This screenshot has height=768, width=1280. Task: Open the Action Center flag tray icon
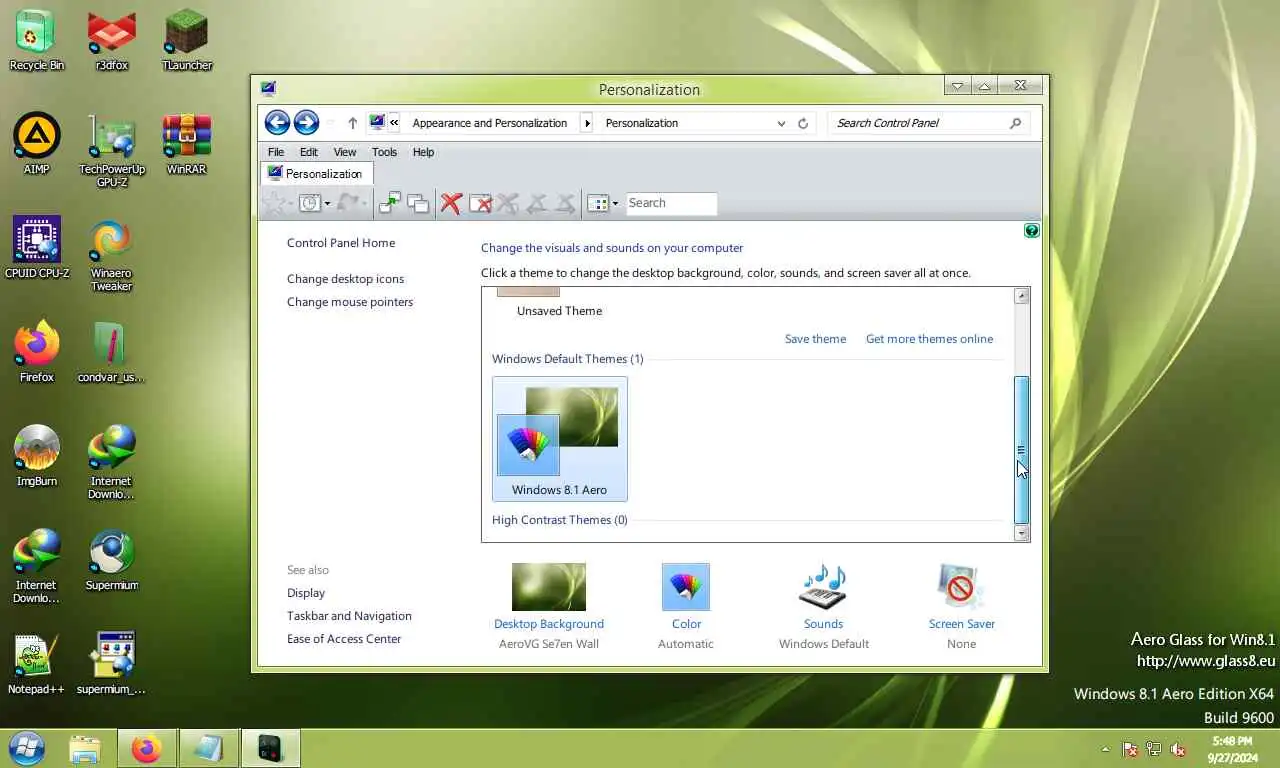coord(1130,749)
